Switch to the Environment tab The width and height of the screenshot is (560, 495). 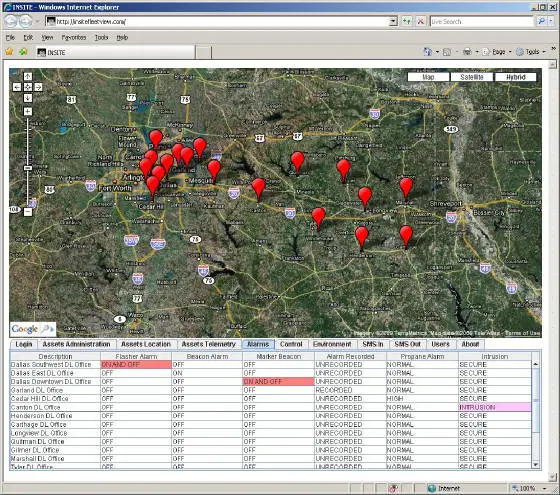click(332, 344)
